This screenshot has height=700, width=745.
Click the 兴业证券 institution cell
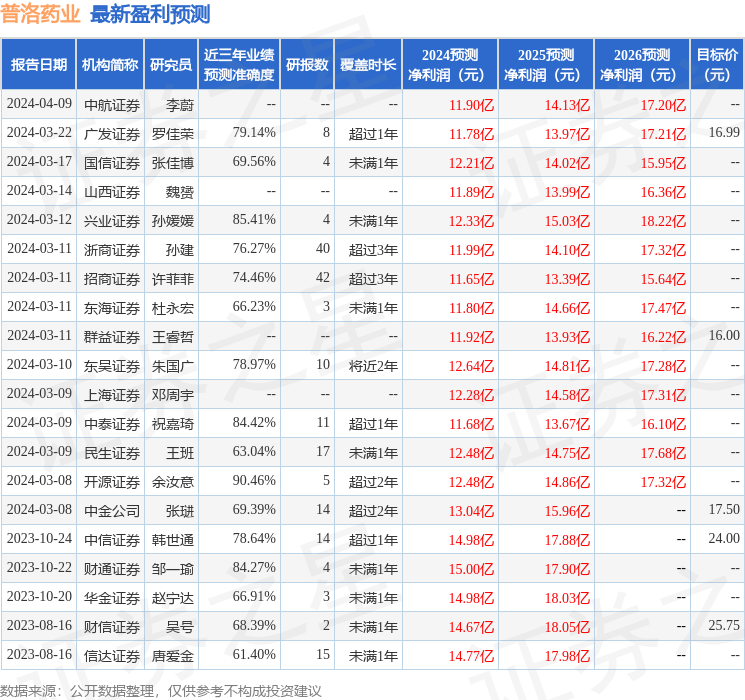112,221
